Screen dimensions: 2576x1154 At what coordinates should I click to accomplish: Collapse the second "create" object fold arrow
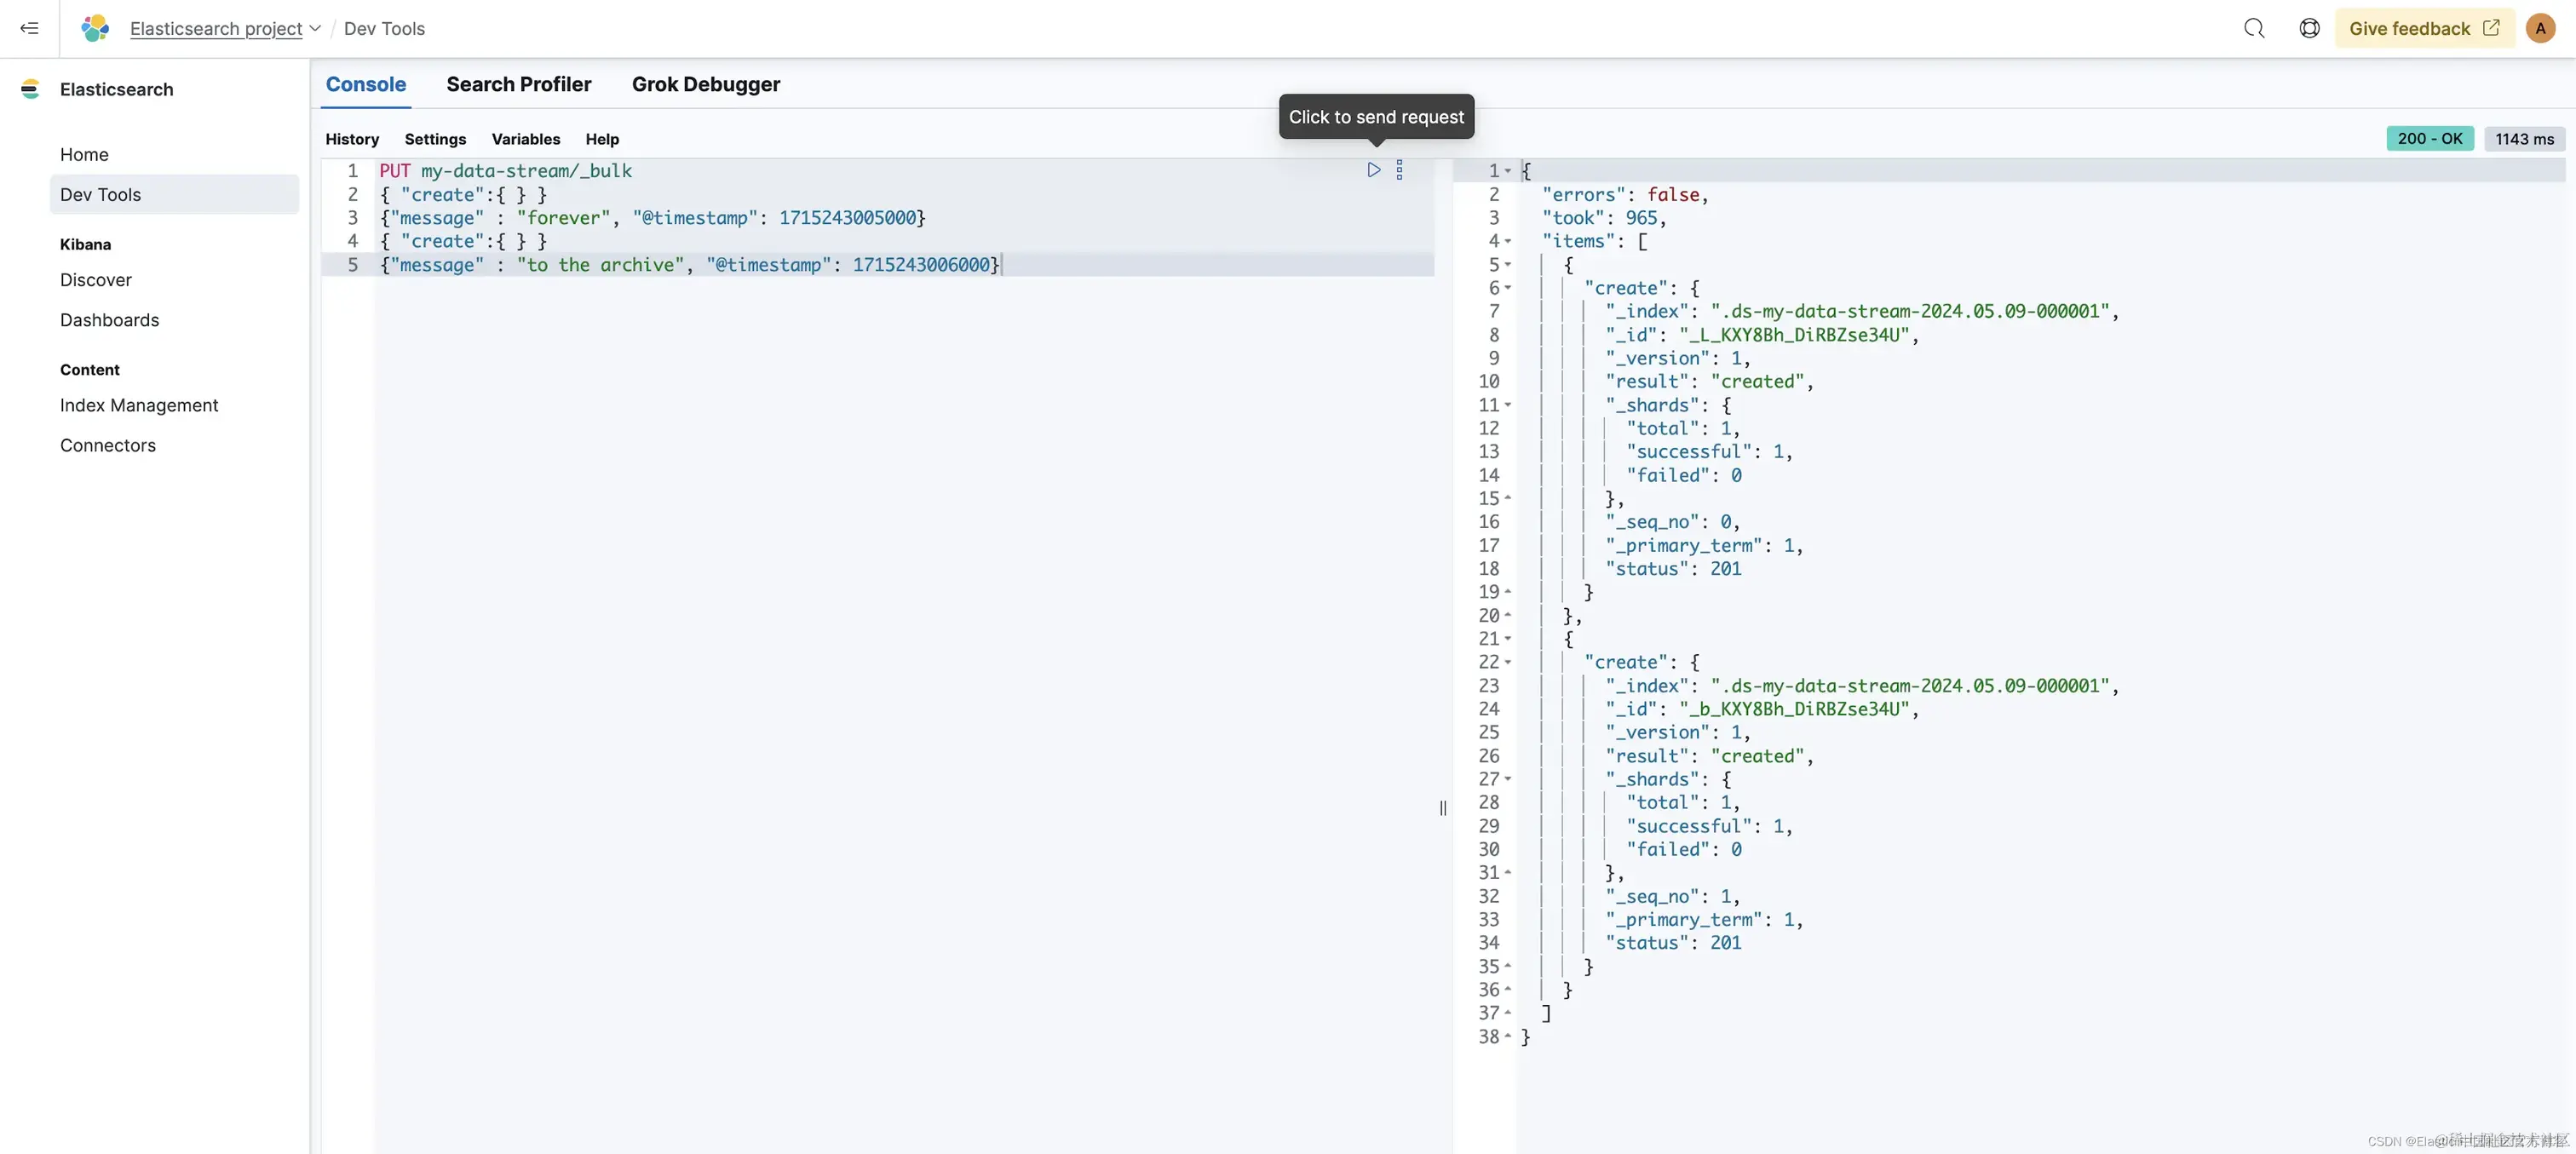pyautogui.click(x=1508, y=662)
